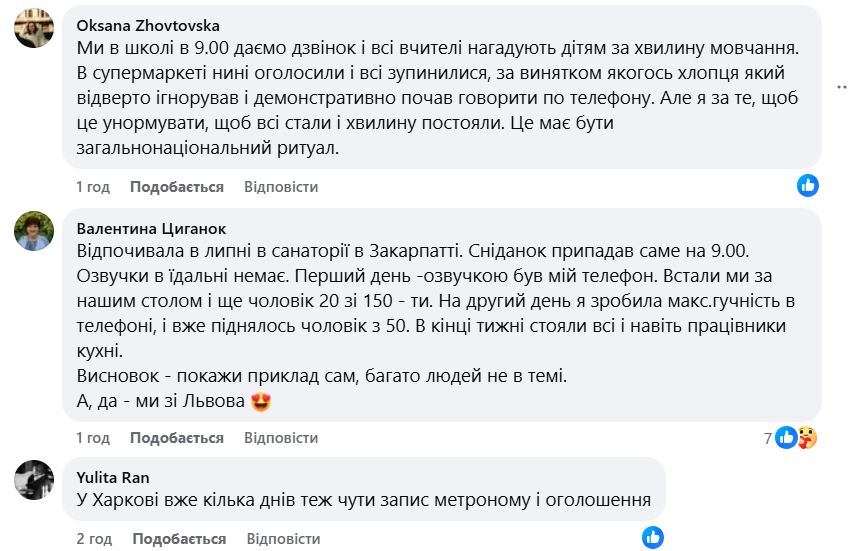Screen dimensions: 848x551
Task: Open Yulita Ran's profile name link
Action: (113, 477)
